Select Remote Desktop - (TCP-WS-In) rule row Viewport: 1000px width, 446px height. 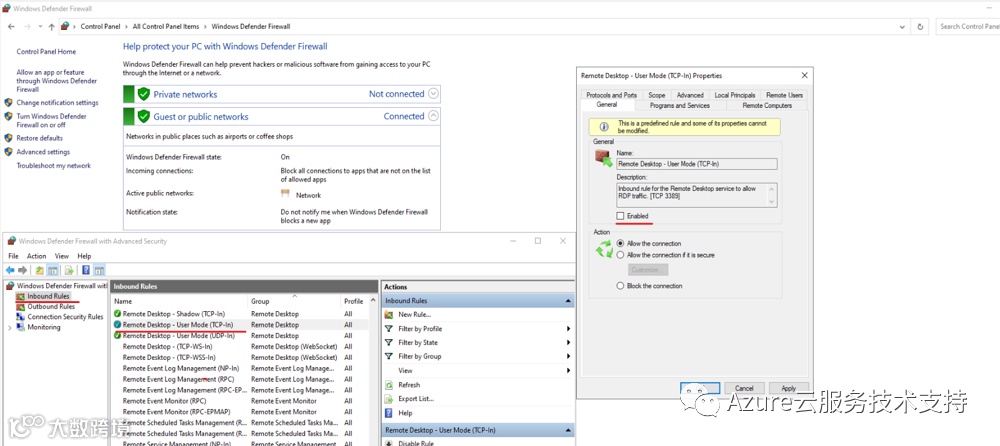[240, 346]
